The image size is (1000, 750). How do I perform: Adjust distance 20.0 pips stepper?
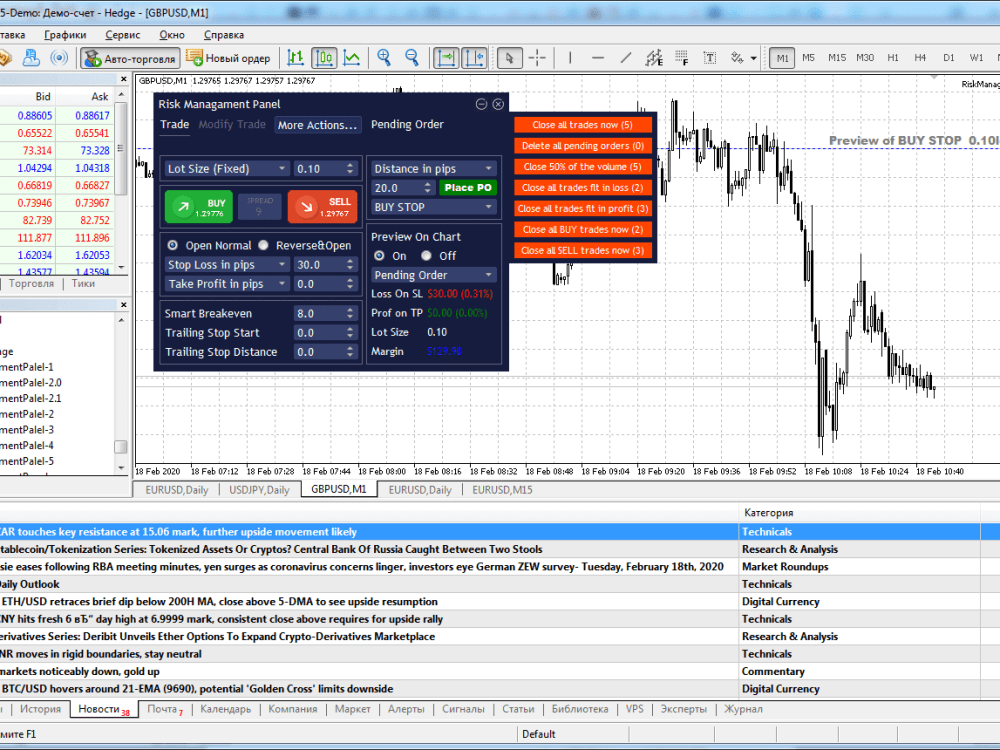click(x=427, y=188)
